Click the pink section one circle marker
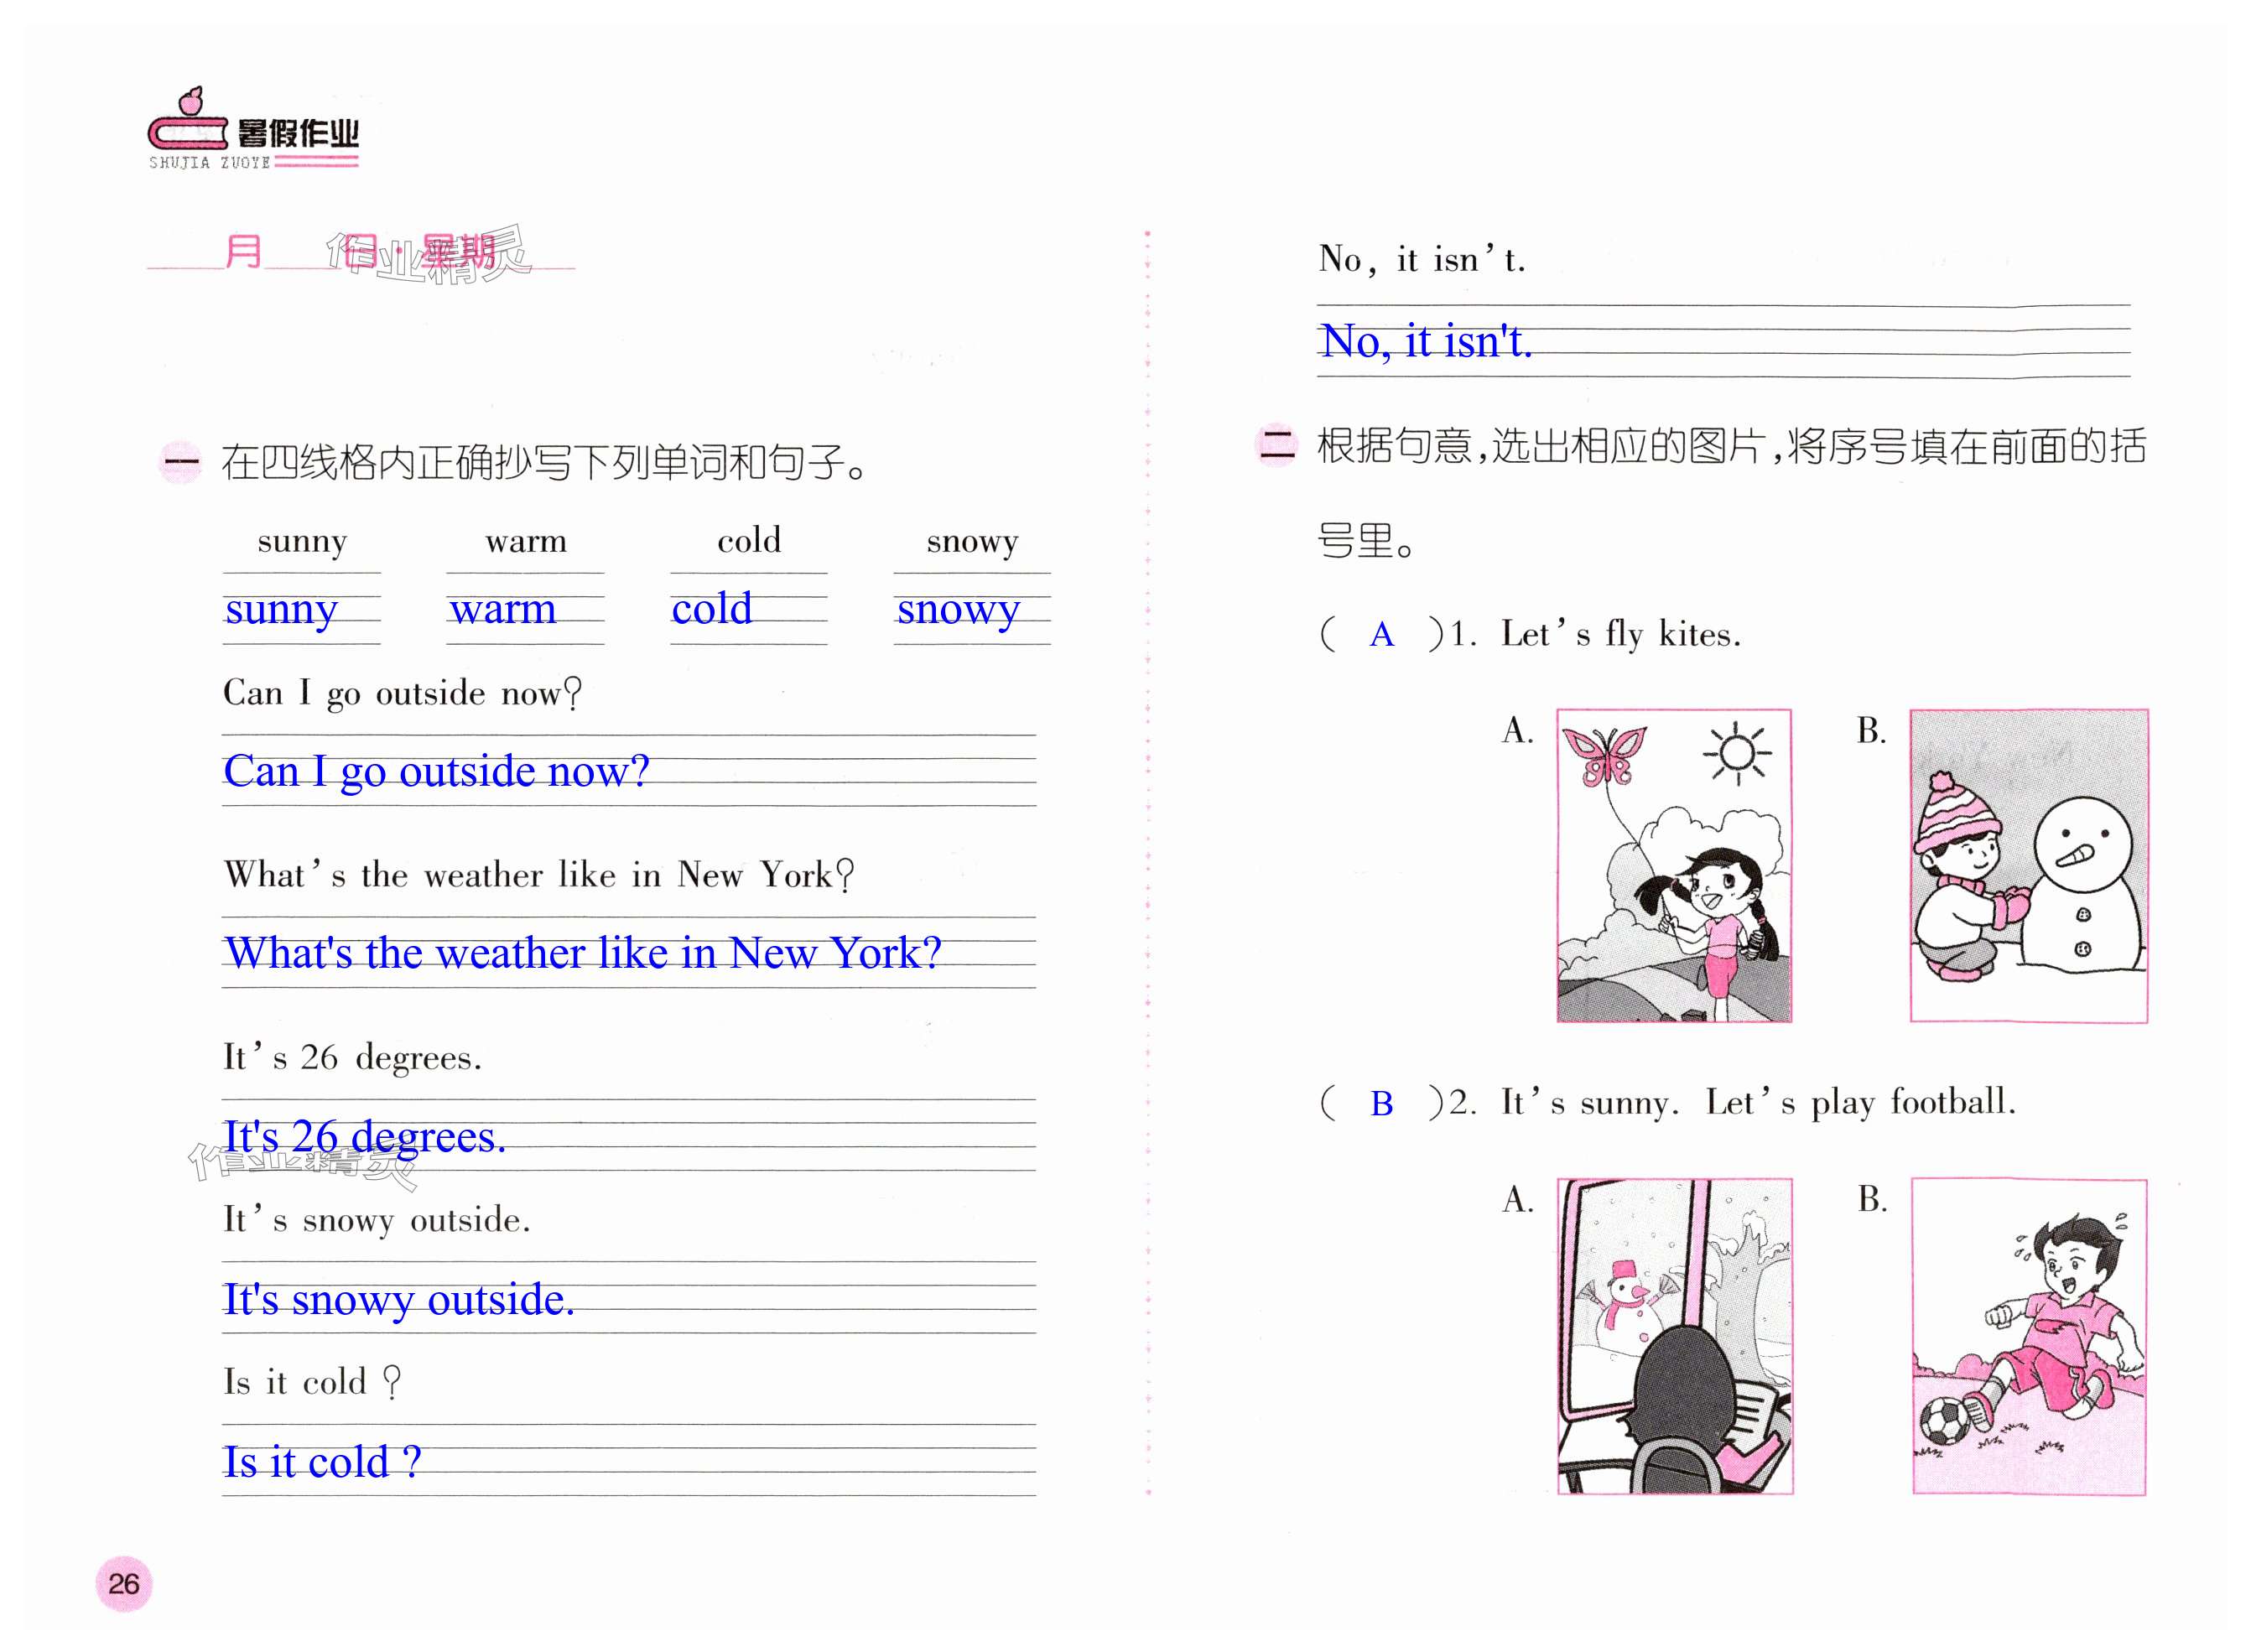 click(x=181, y=462)
